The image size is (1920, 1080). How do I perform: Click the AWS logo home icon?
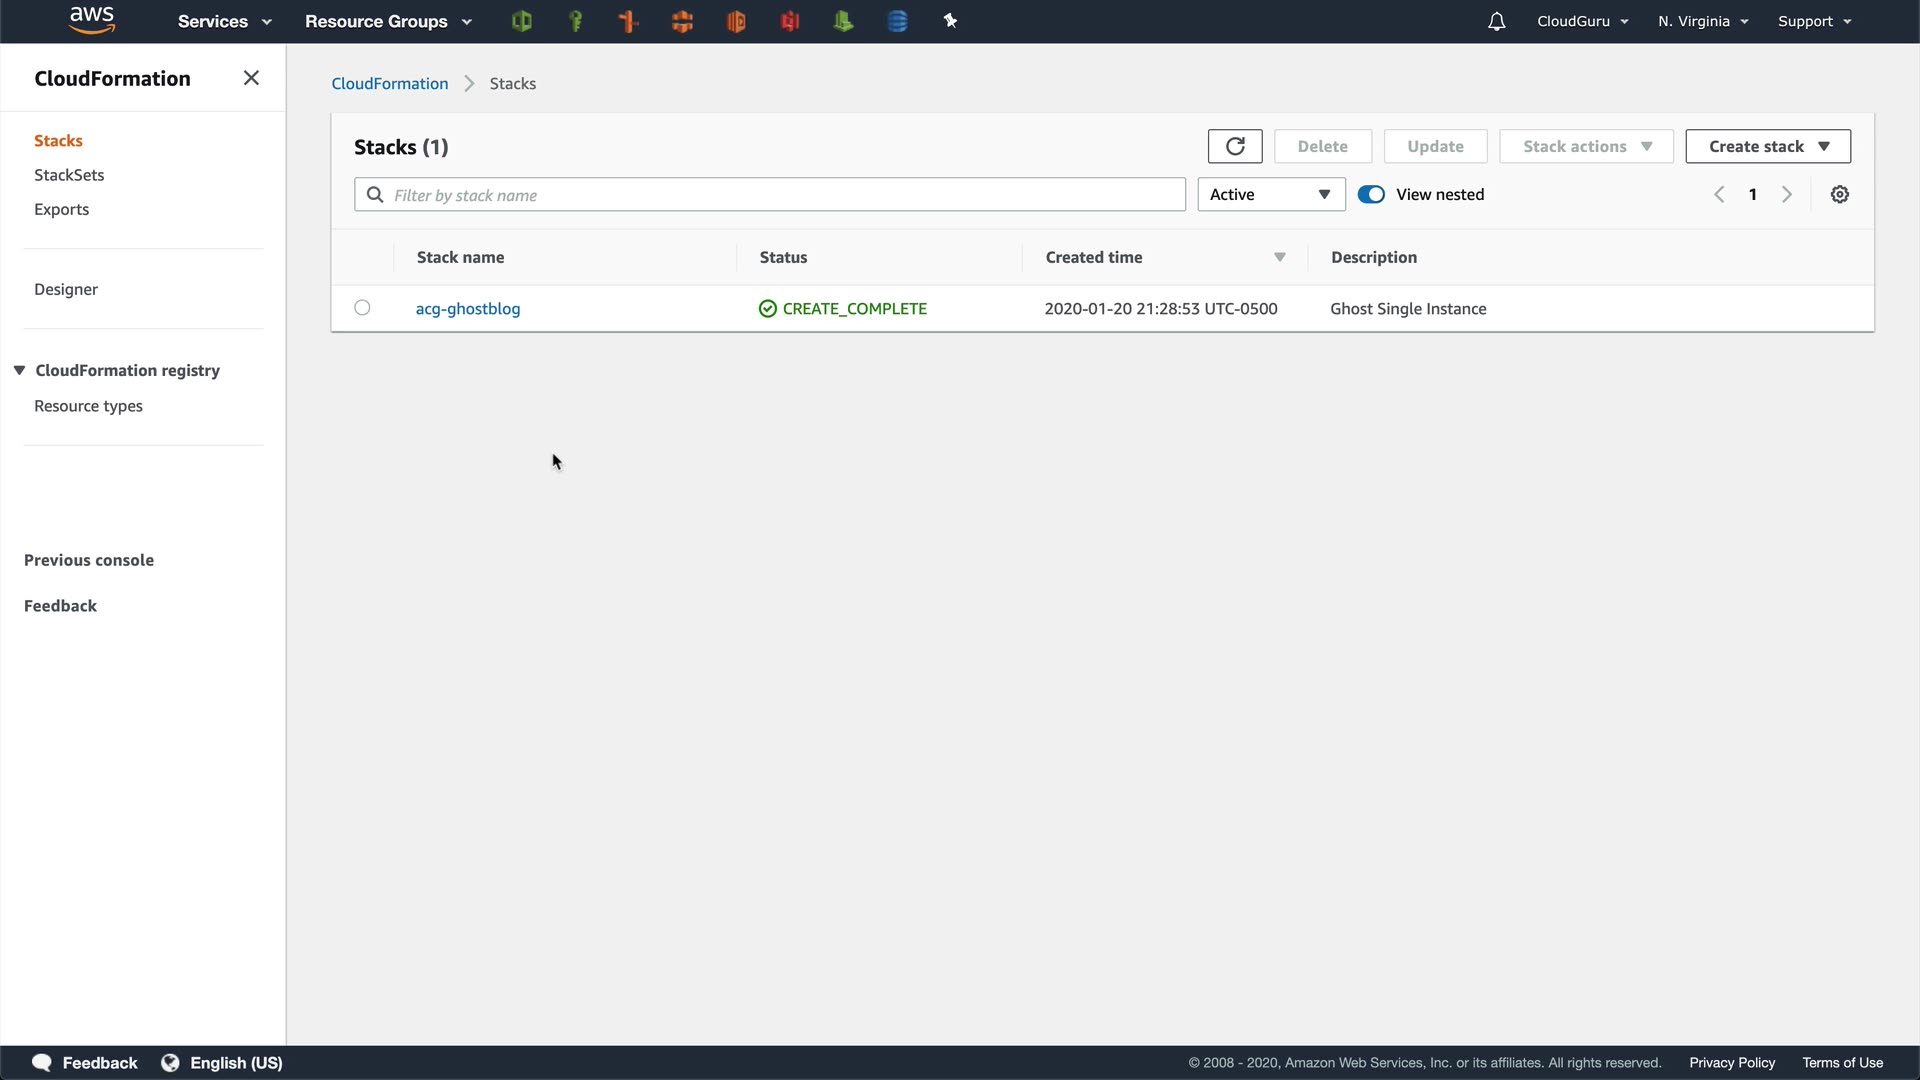[x=92, y=20]
